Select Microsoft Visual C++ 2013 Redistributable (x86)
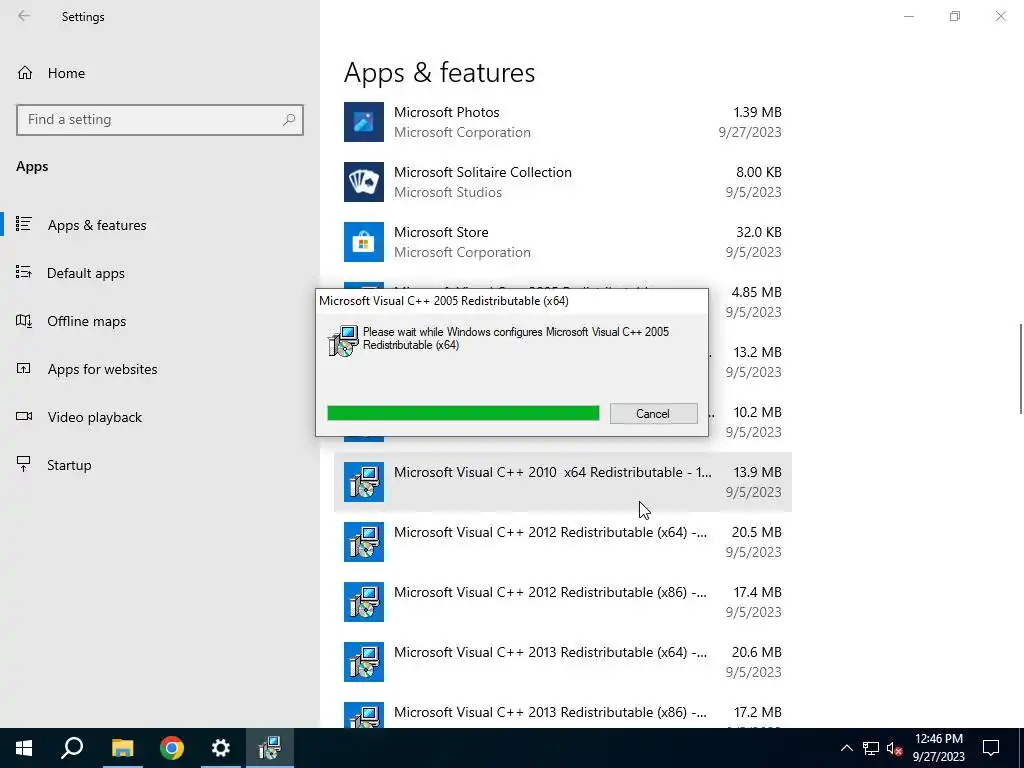This screenshot has width=1024, height=768. tap(563, 713)
